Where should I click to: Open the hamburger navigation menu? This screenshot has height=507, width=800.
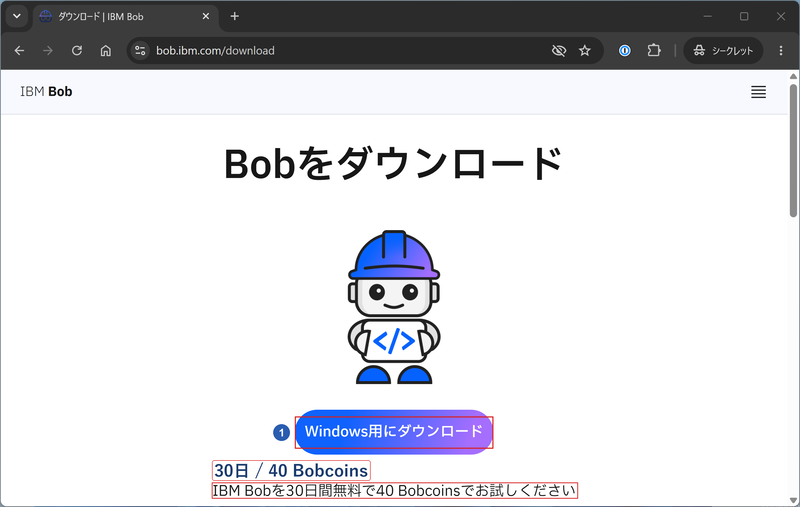[758, 92]
